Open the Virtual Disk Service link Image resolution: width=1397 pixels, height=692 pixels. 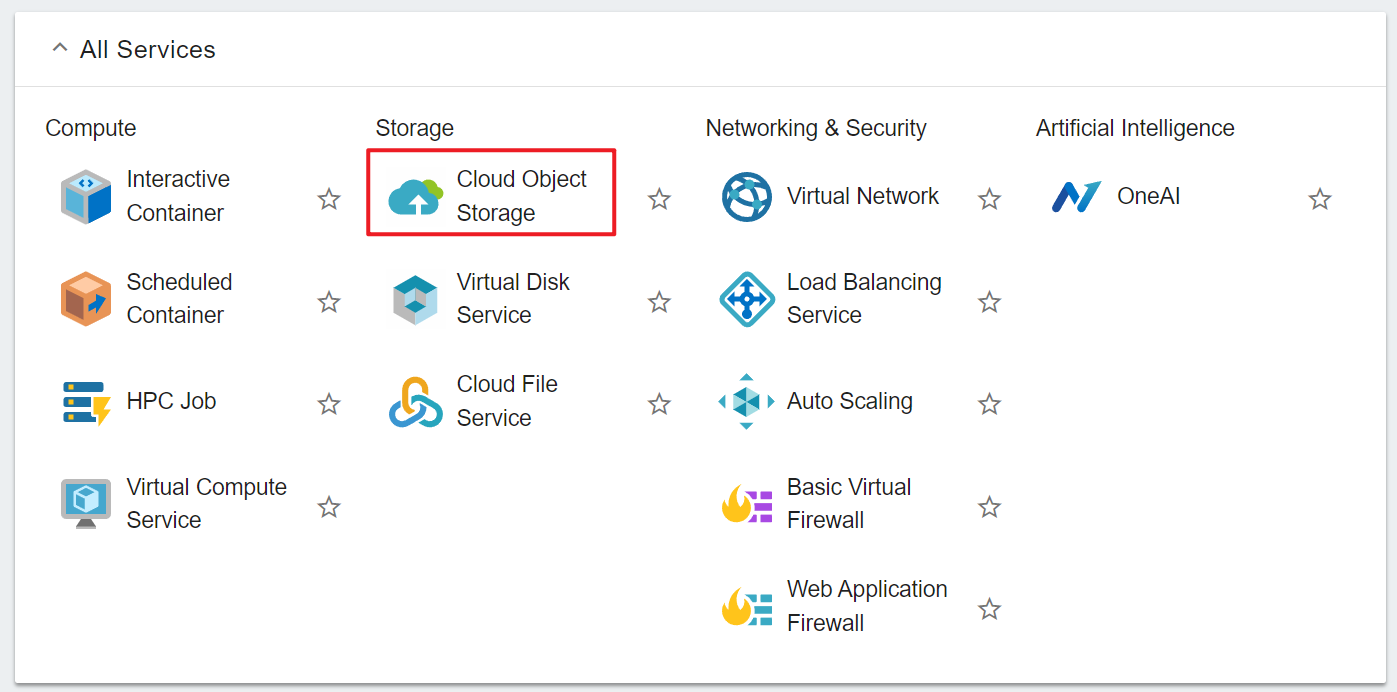tap(513, 298)
